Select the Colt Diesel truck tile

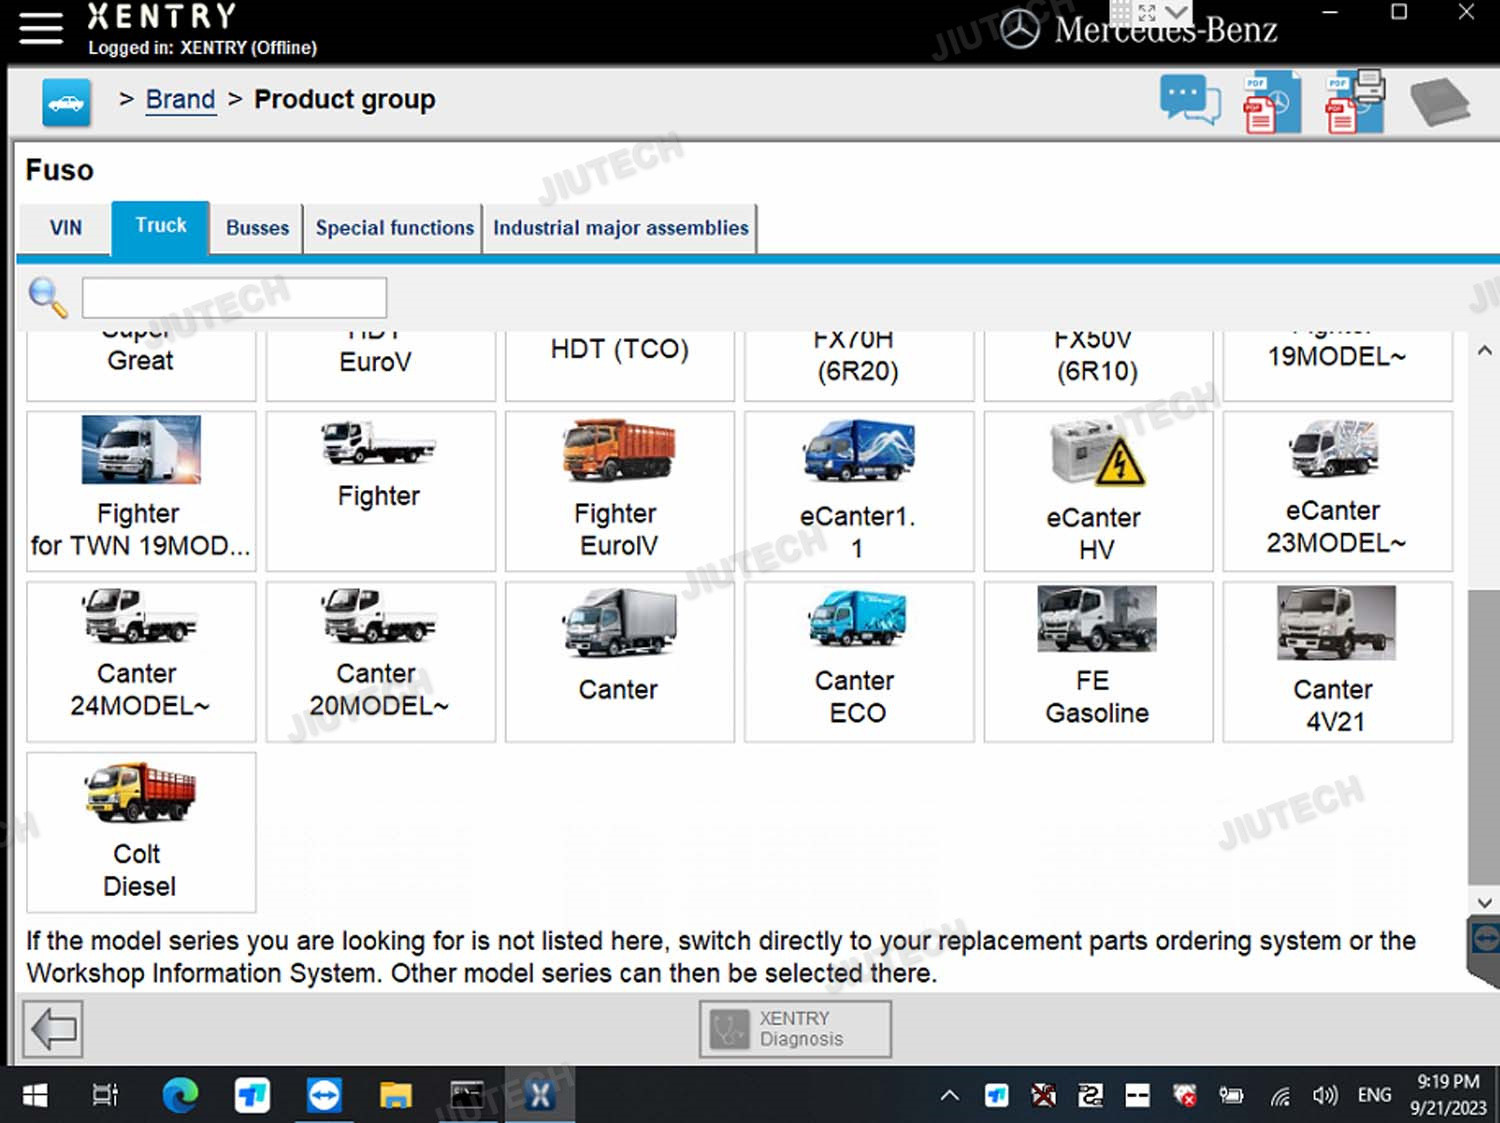pyautogui.click(x=141, y=832)
